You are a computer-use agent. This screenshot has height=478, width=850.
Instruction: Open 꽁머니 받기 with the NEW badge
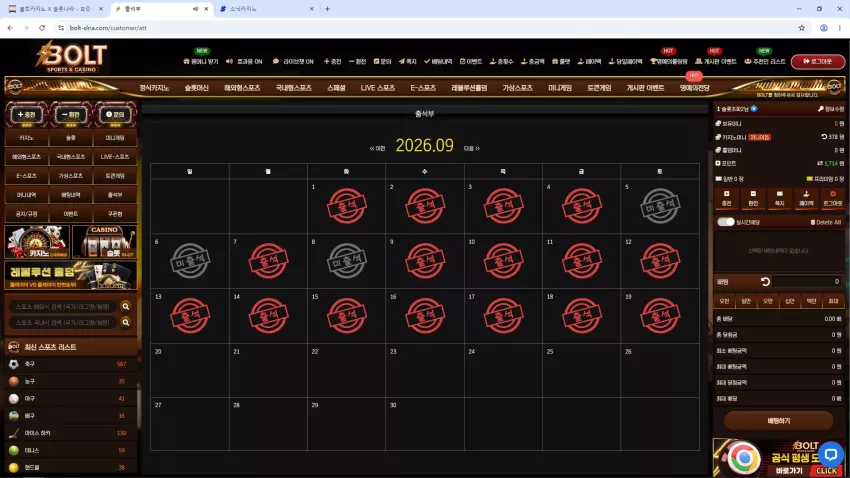(x=201, y=62)
